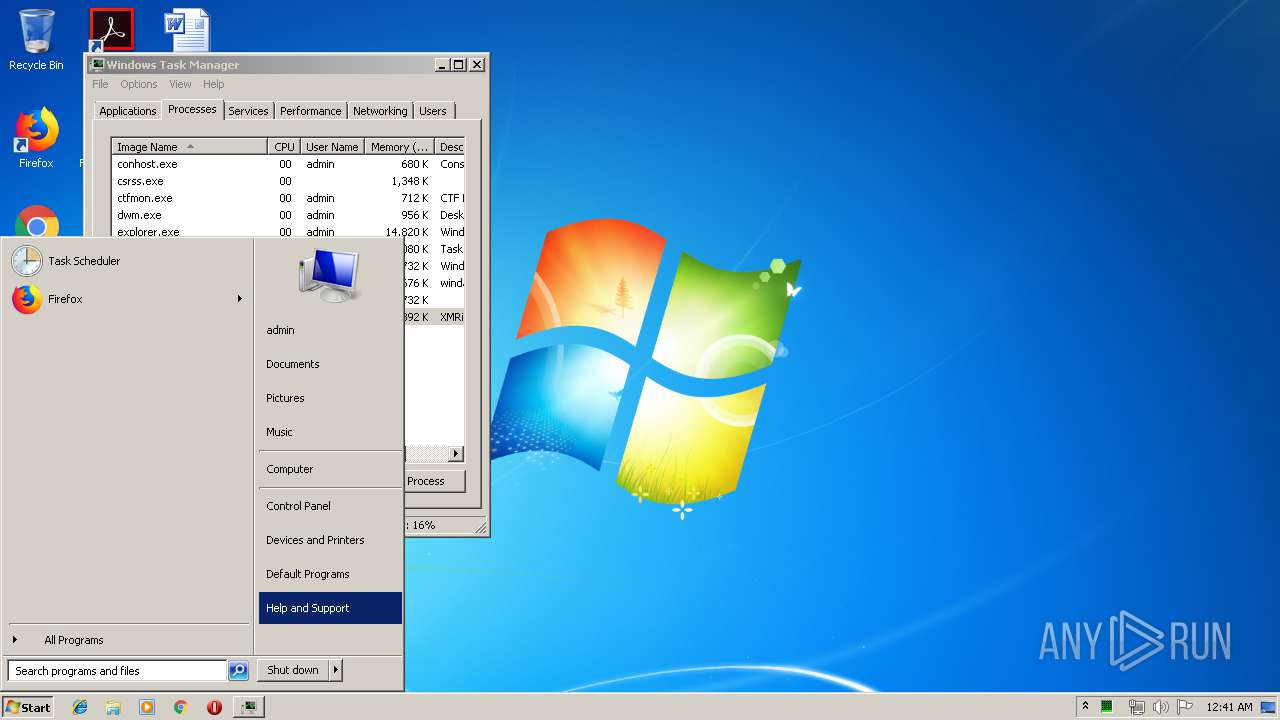Open Google Chrome desktop shortcut

tap(37, 224)
